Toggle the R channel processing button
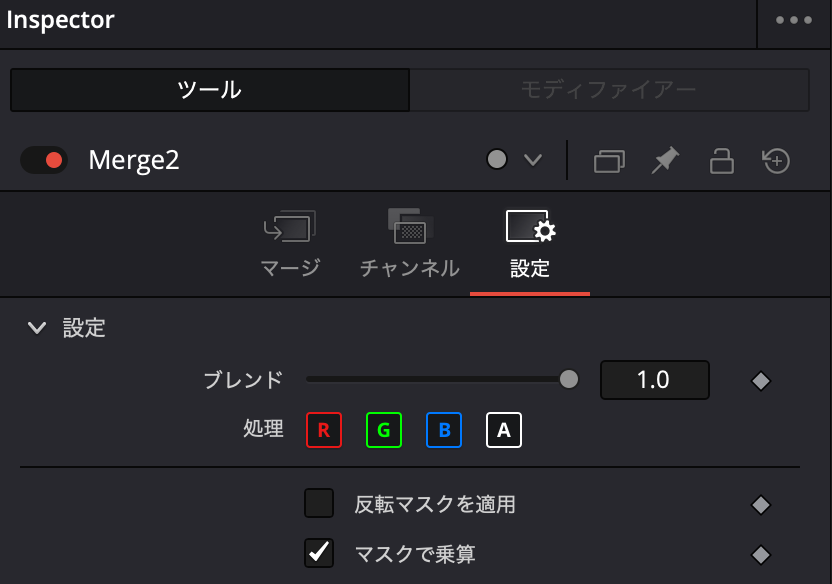The width and height of the screenshot is (832, 584). [324, 430]
